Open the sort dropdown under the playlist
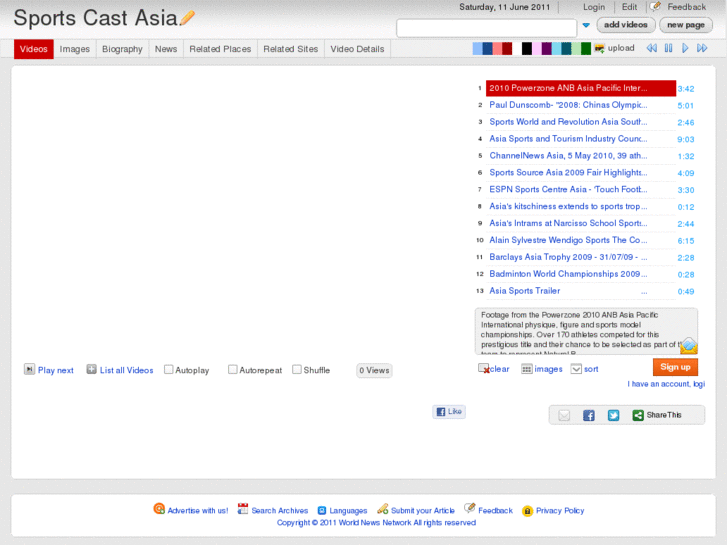 point(576,369)
